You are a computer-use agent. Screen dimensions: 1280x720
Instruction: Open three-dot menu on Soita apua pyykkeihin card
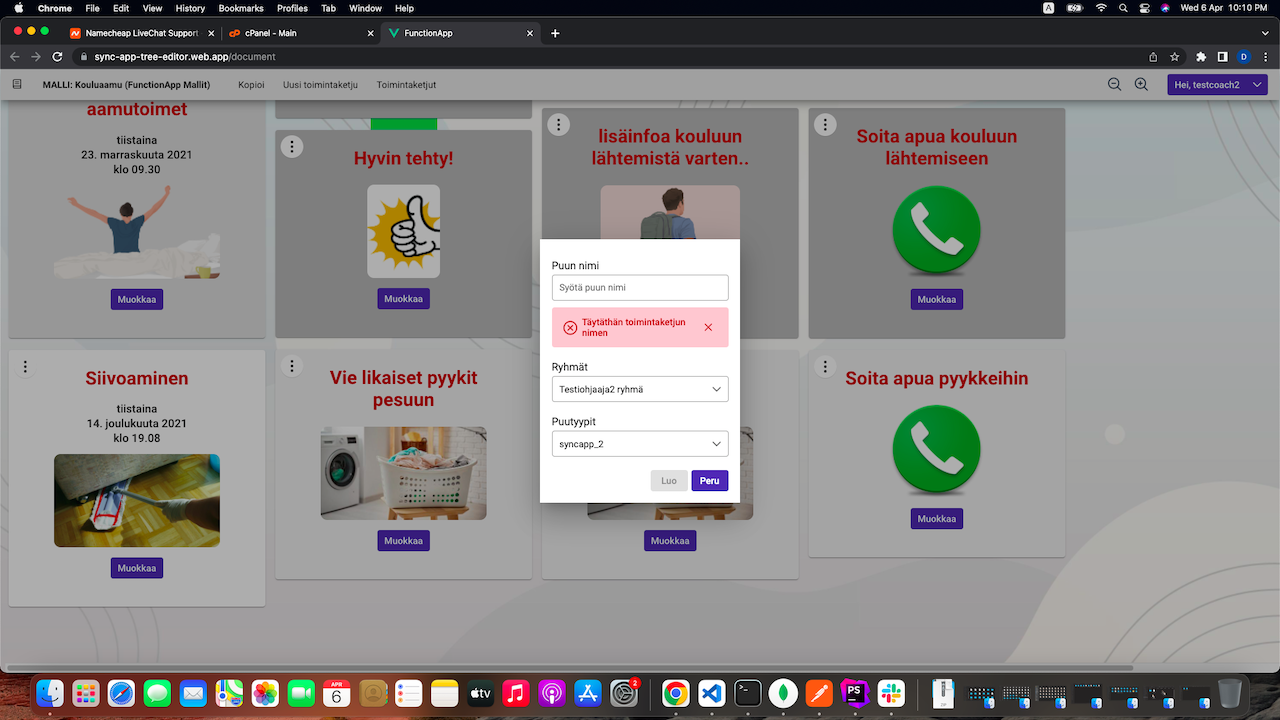pos(824,367)
